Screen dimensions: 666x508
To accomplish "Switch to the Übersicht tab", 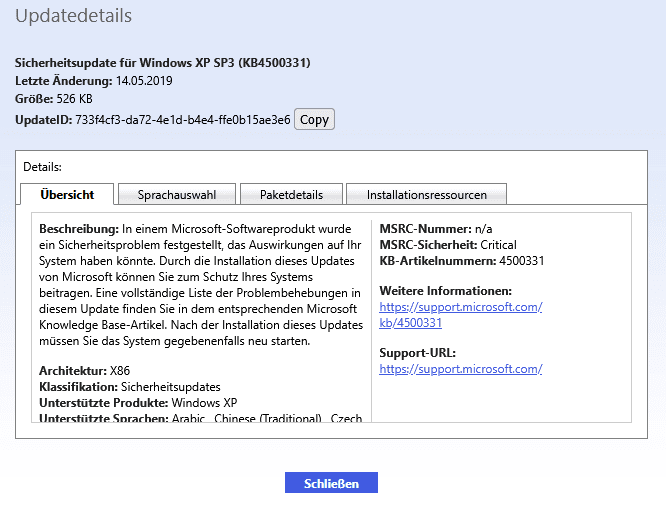I will tap(67, 195).
